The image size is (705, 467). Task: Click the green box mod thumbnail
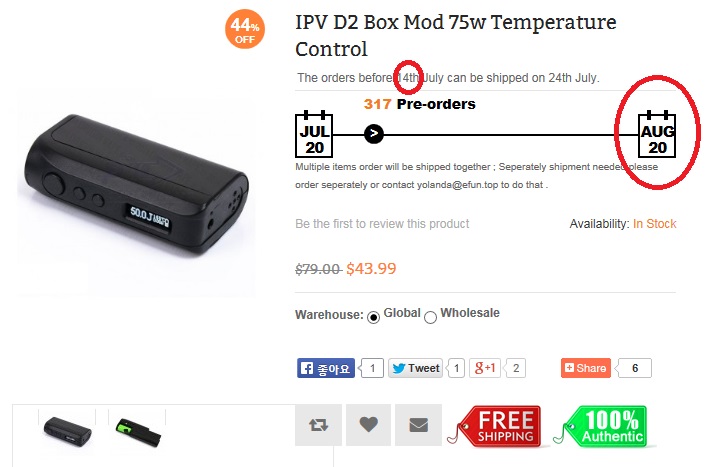(138, 432)
